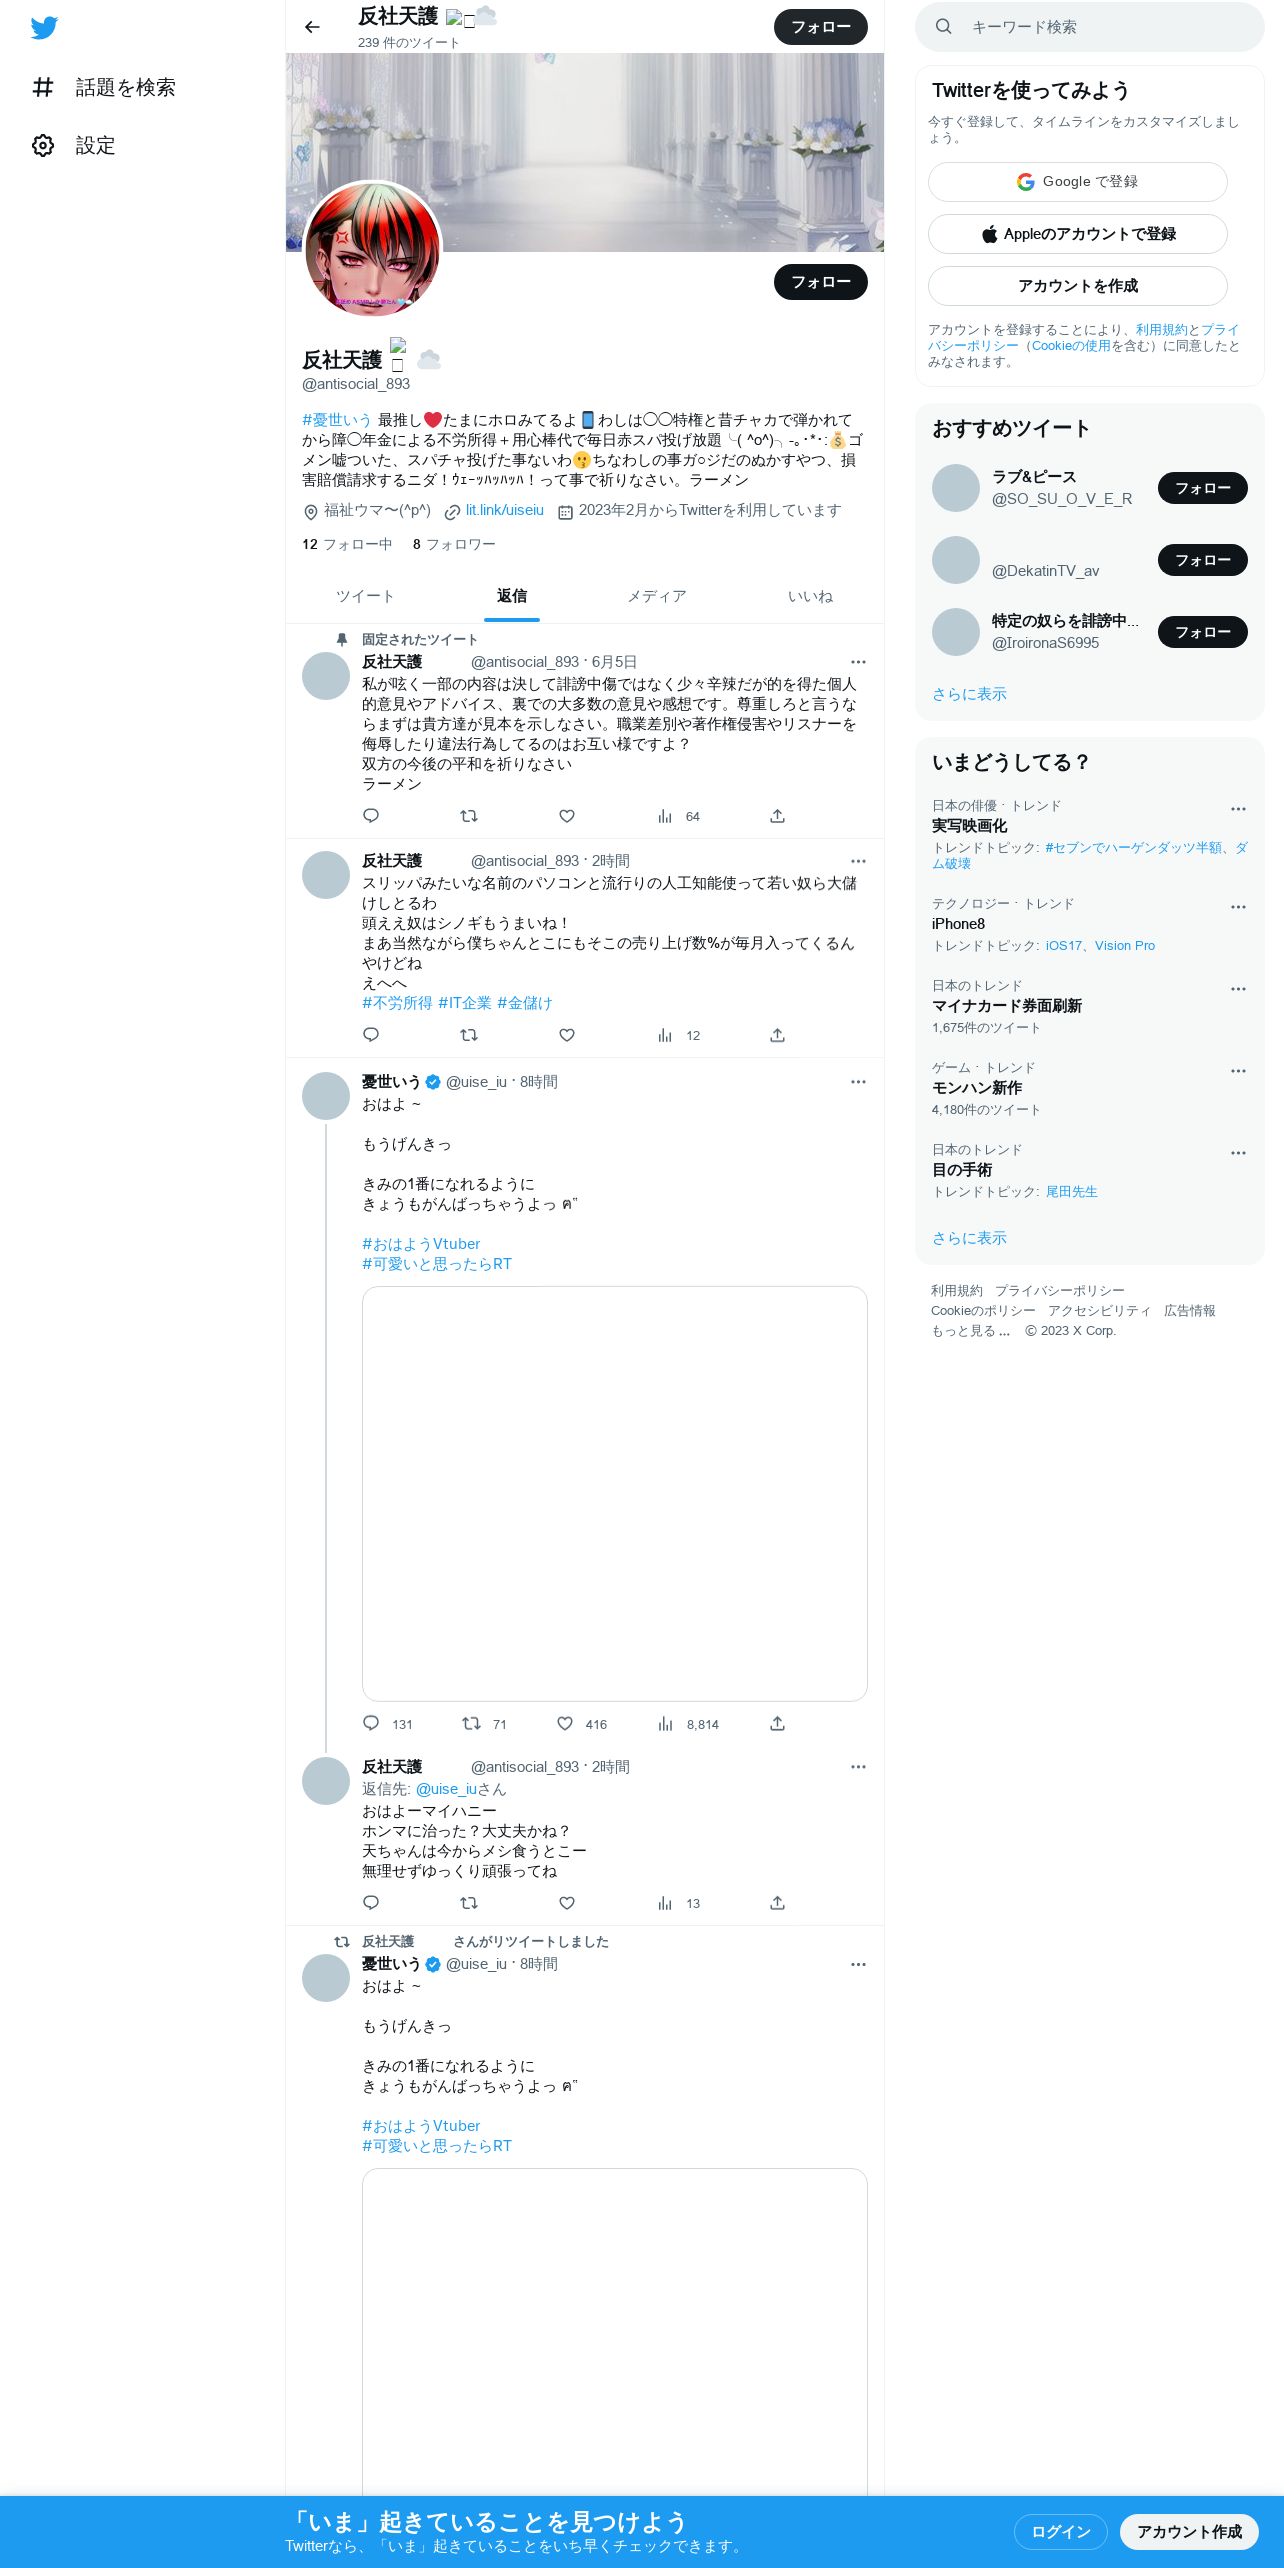Sign up with Google で登録 button
The width and height of the screenshot is (1284, 2568).
(1077, 182)
